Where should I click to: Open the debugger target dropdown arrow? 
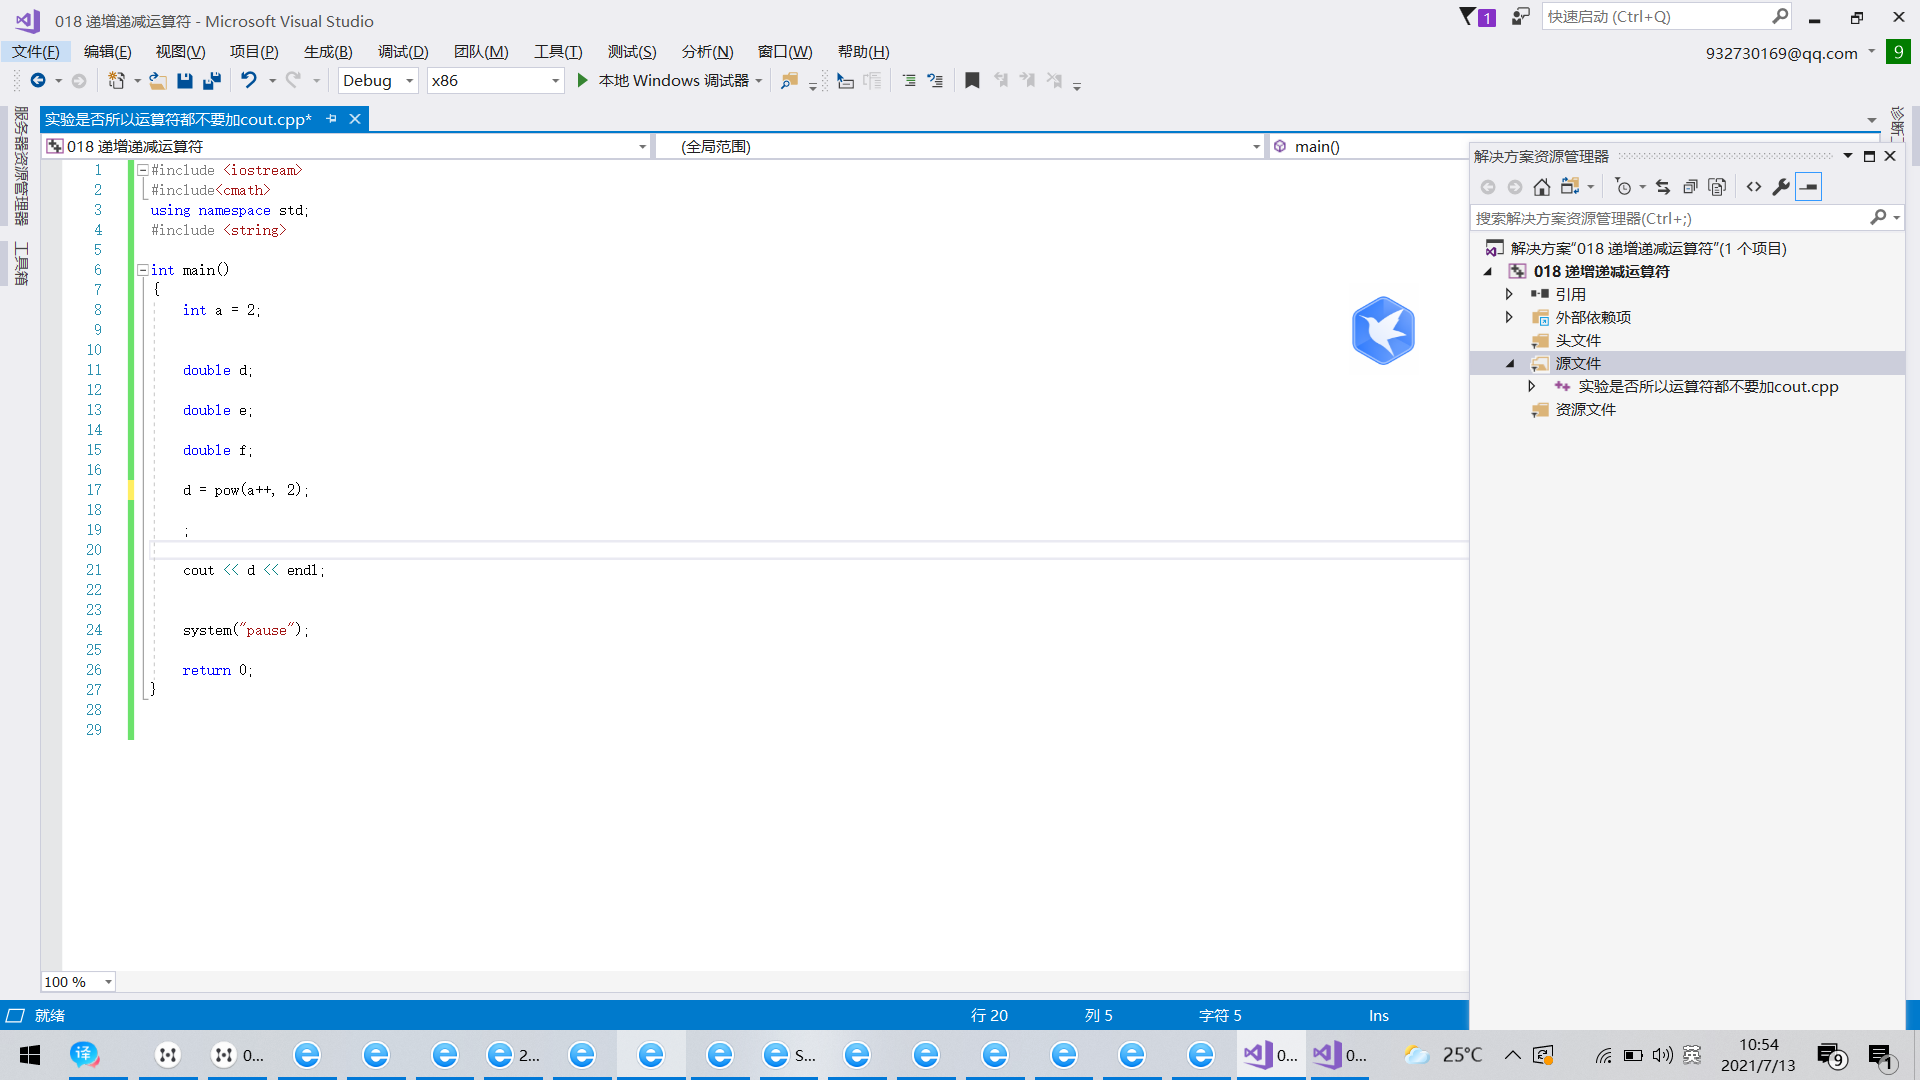(x=759, y=81)
